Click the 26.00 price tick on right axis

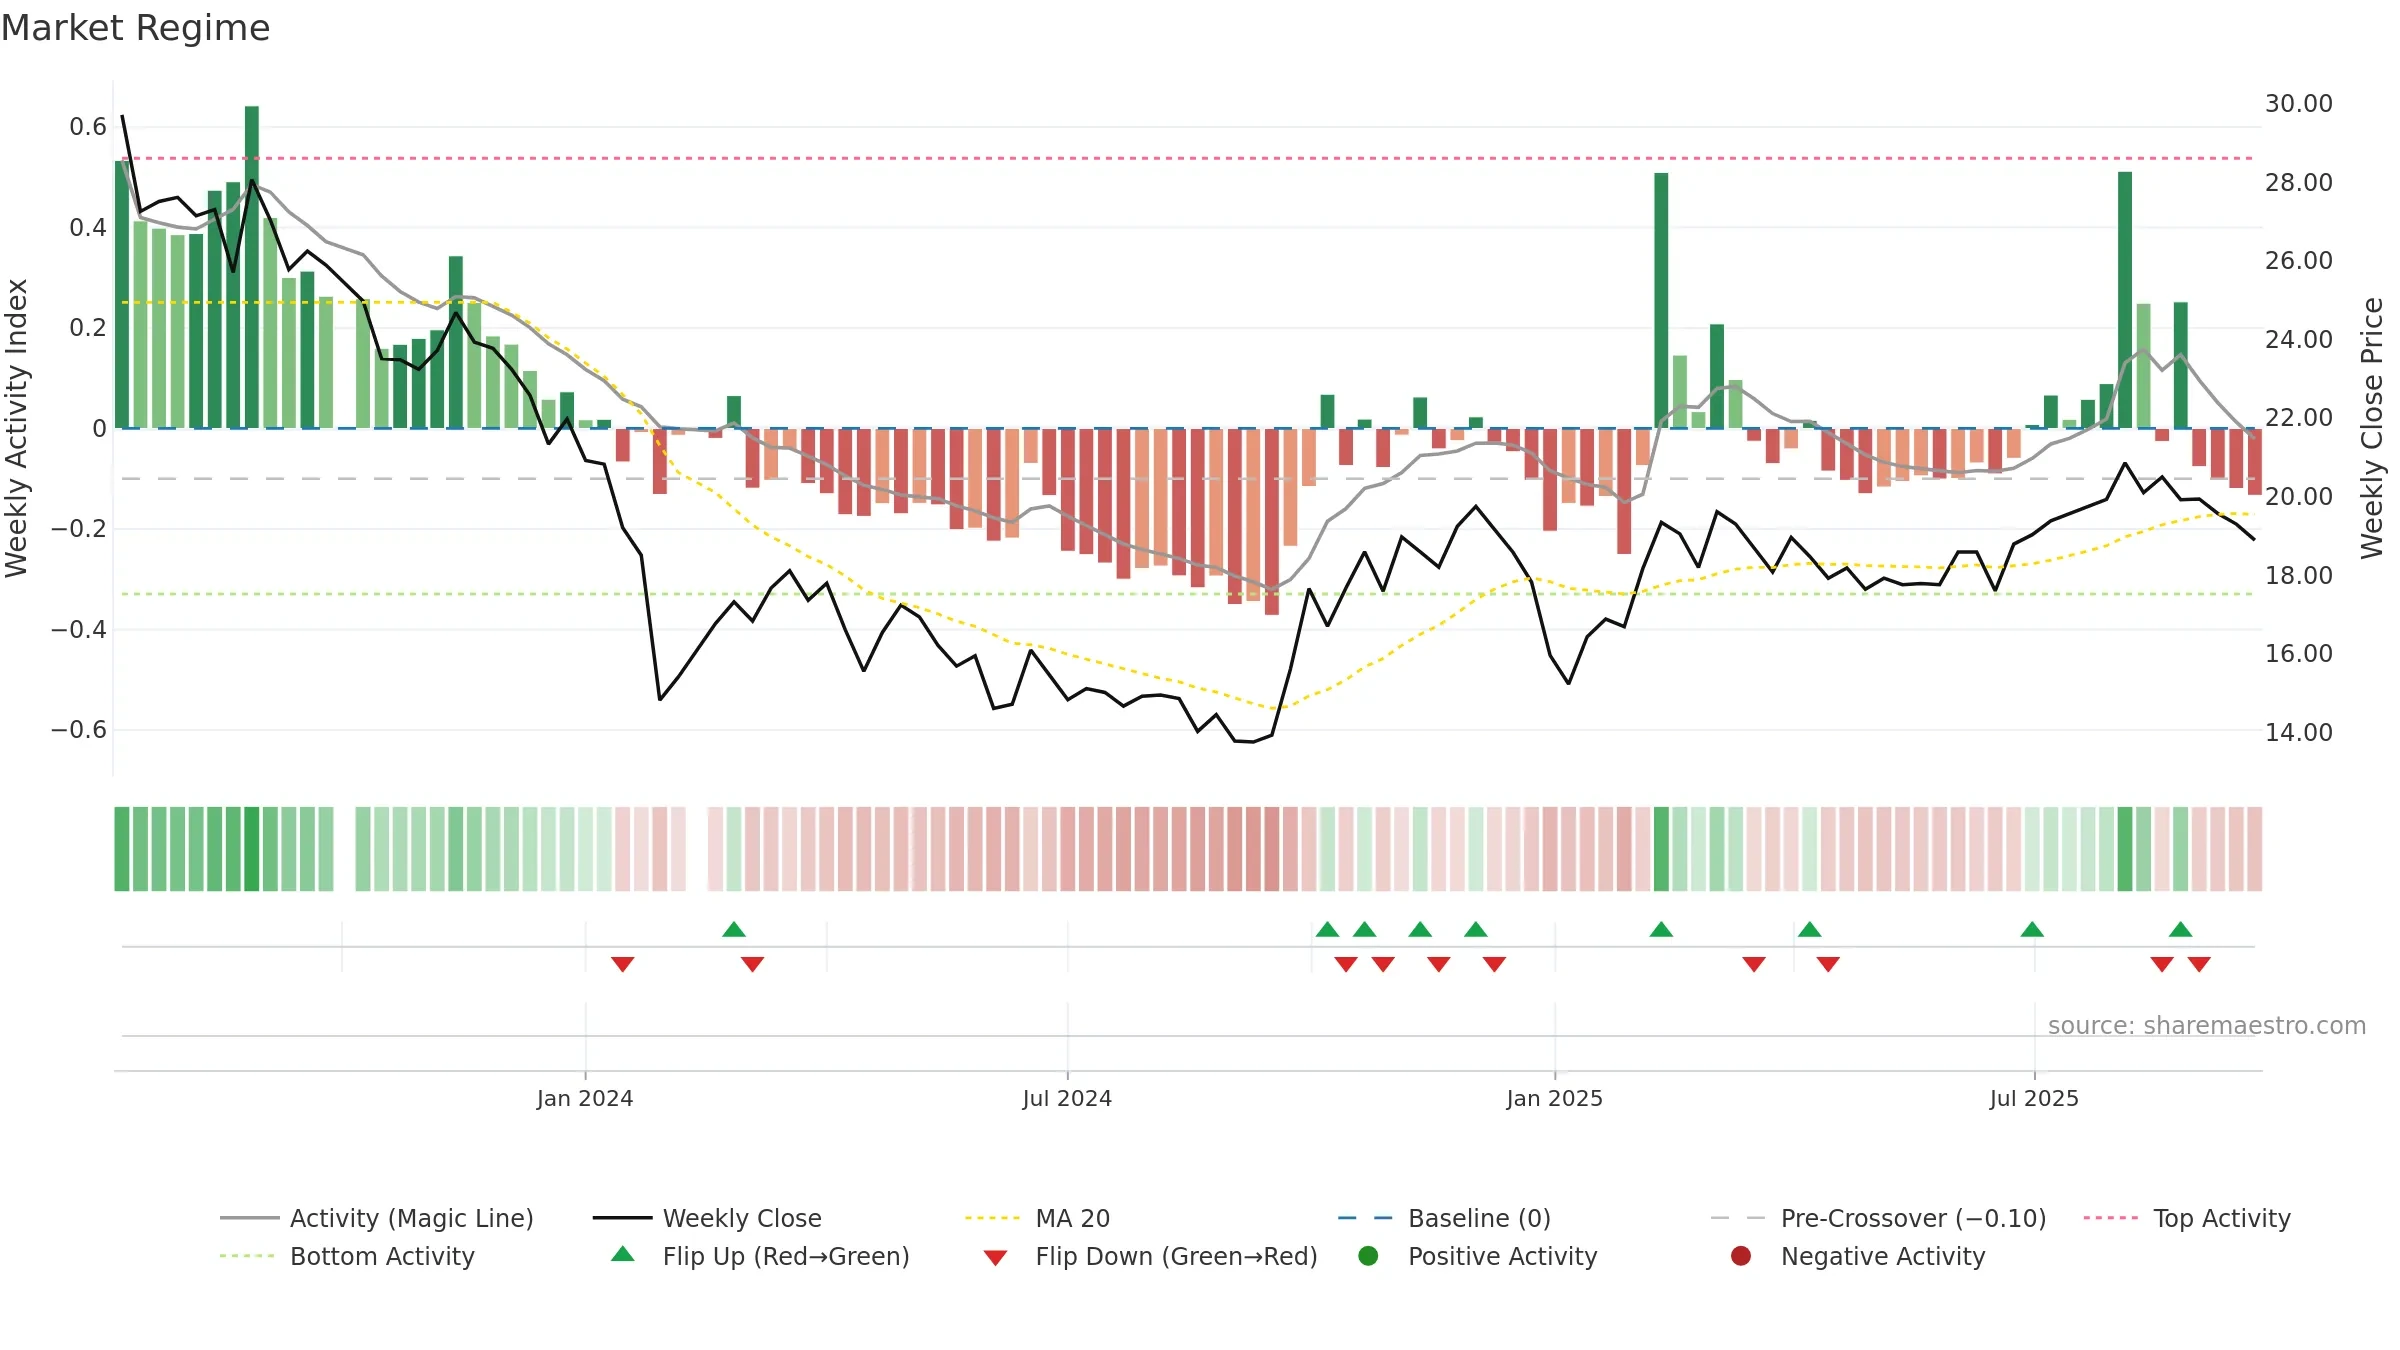point(2299,261)
